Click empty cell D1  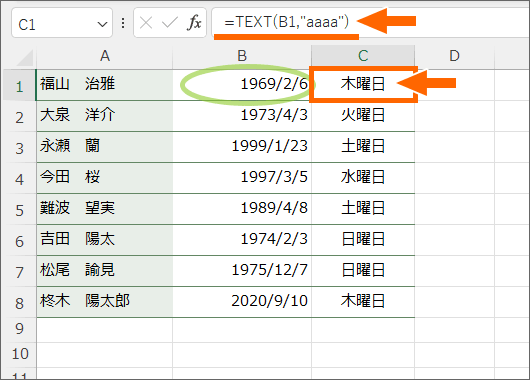click(454, 85)
